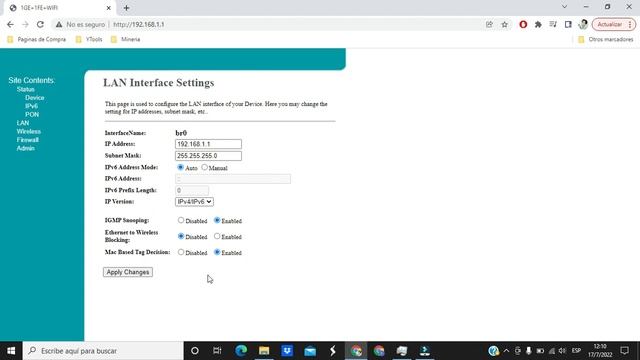Viewport: 640px width, 360px height.
Task: Select Auto IPv6 Address Mode
Action: [x=180, y=167]
